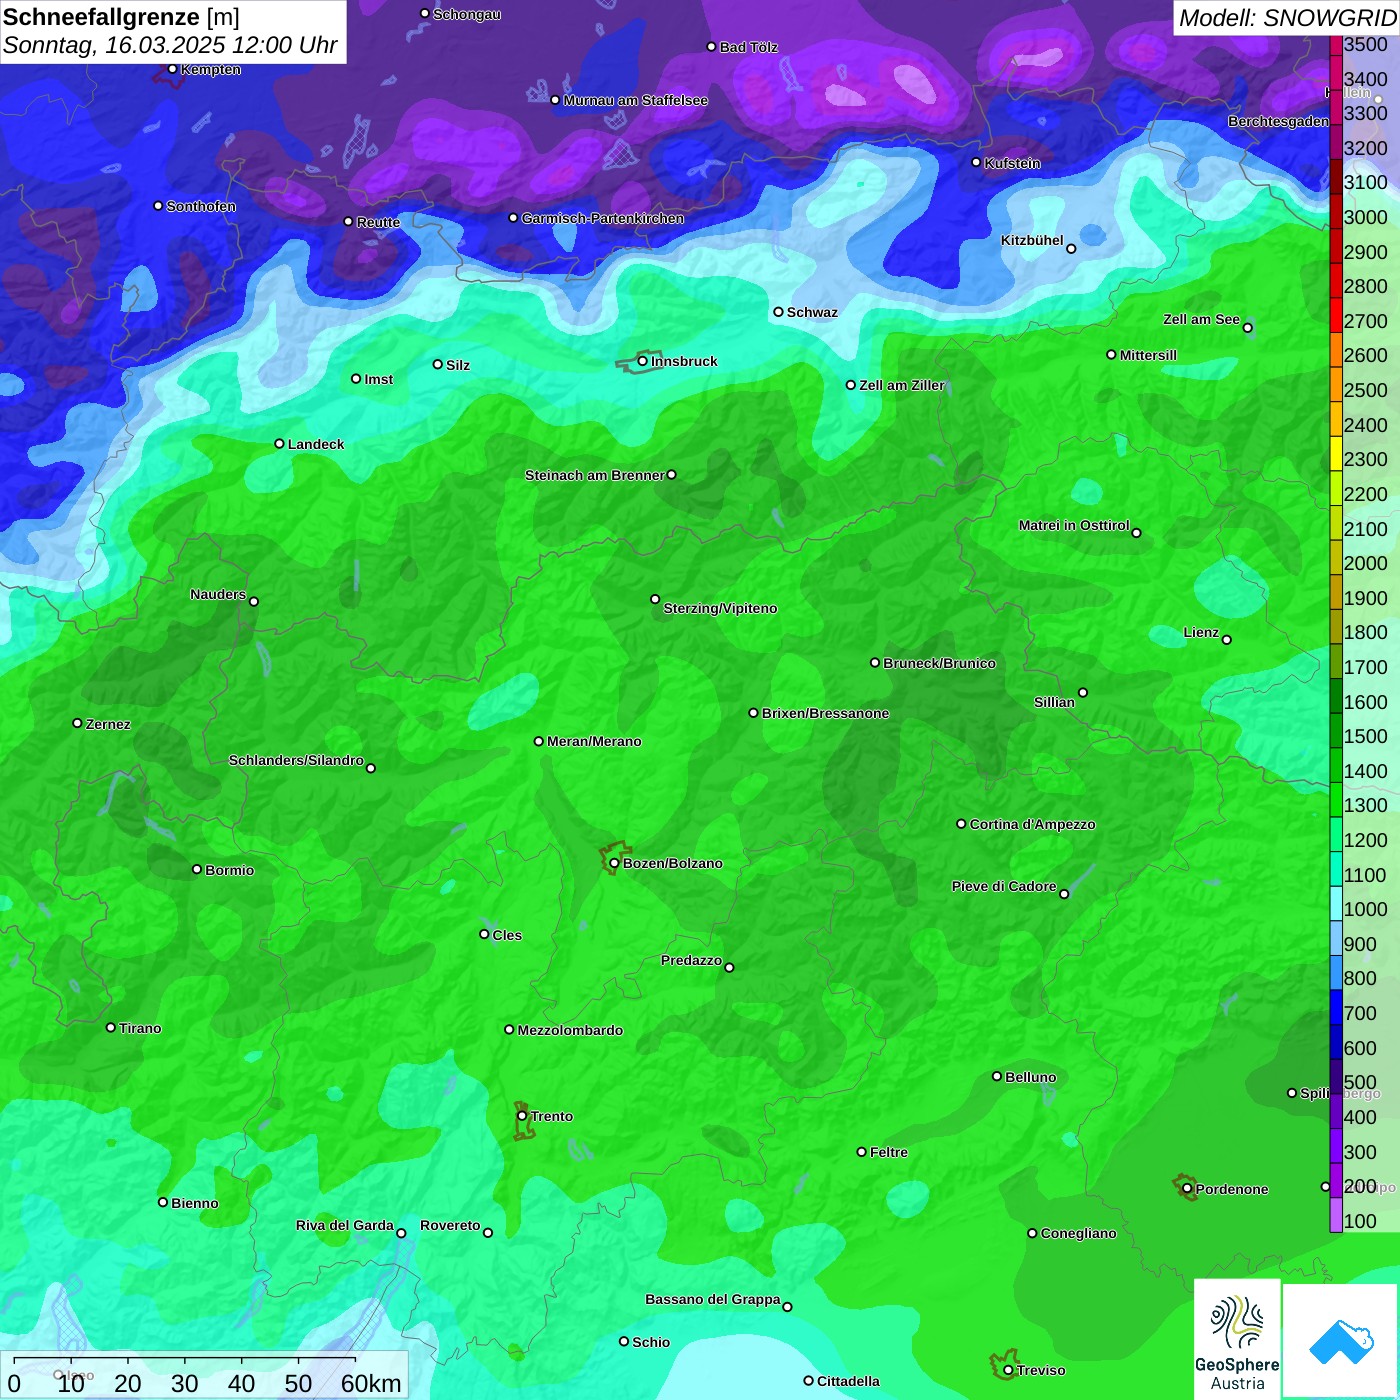Select the orange 2600 legend swatch
The height and width of the screenshot is (1400, 1400).
point(1336,350)
